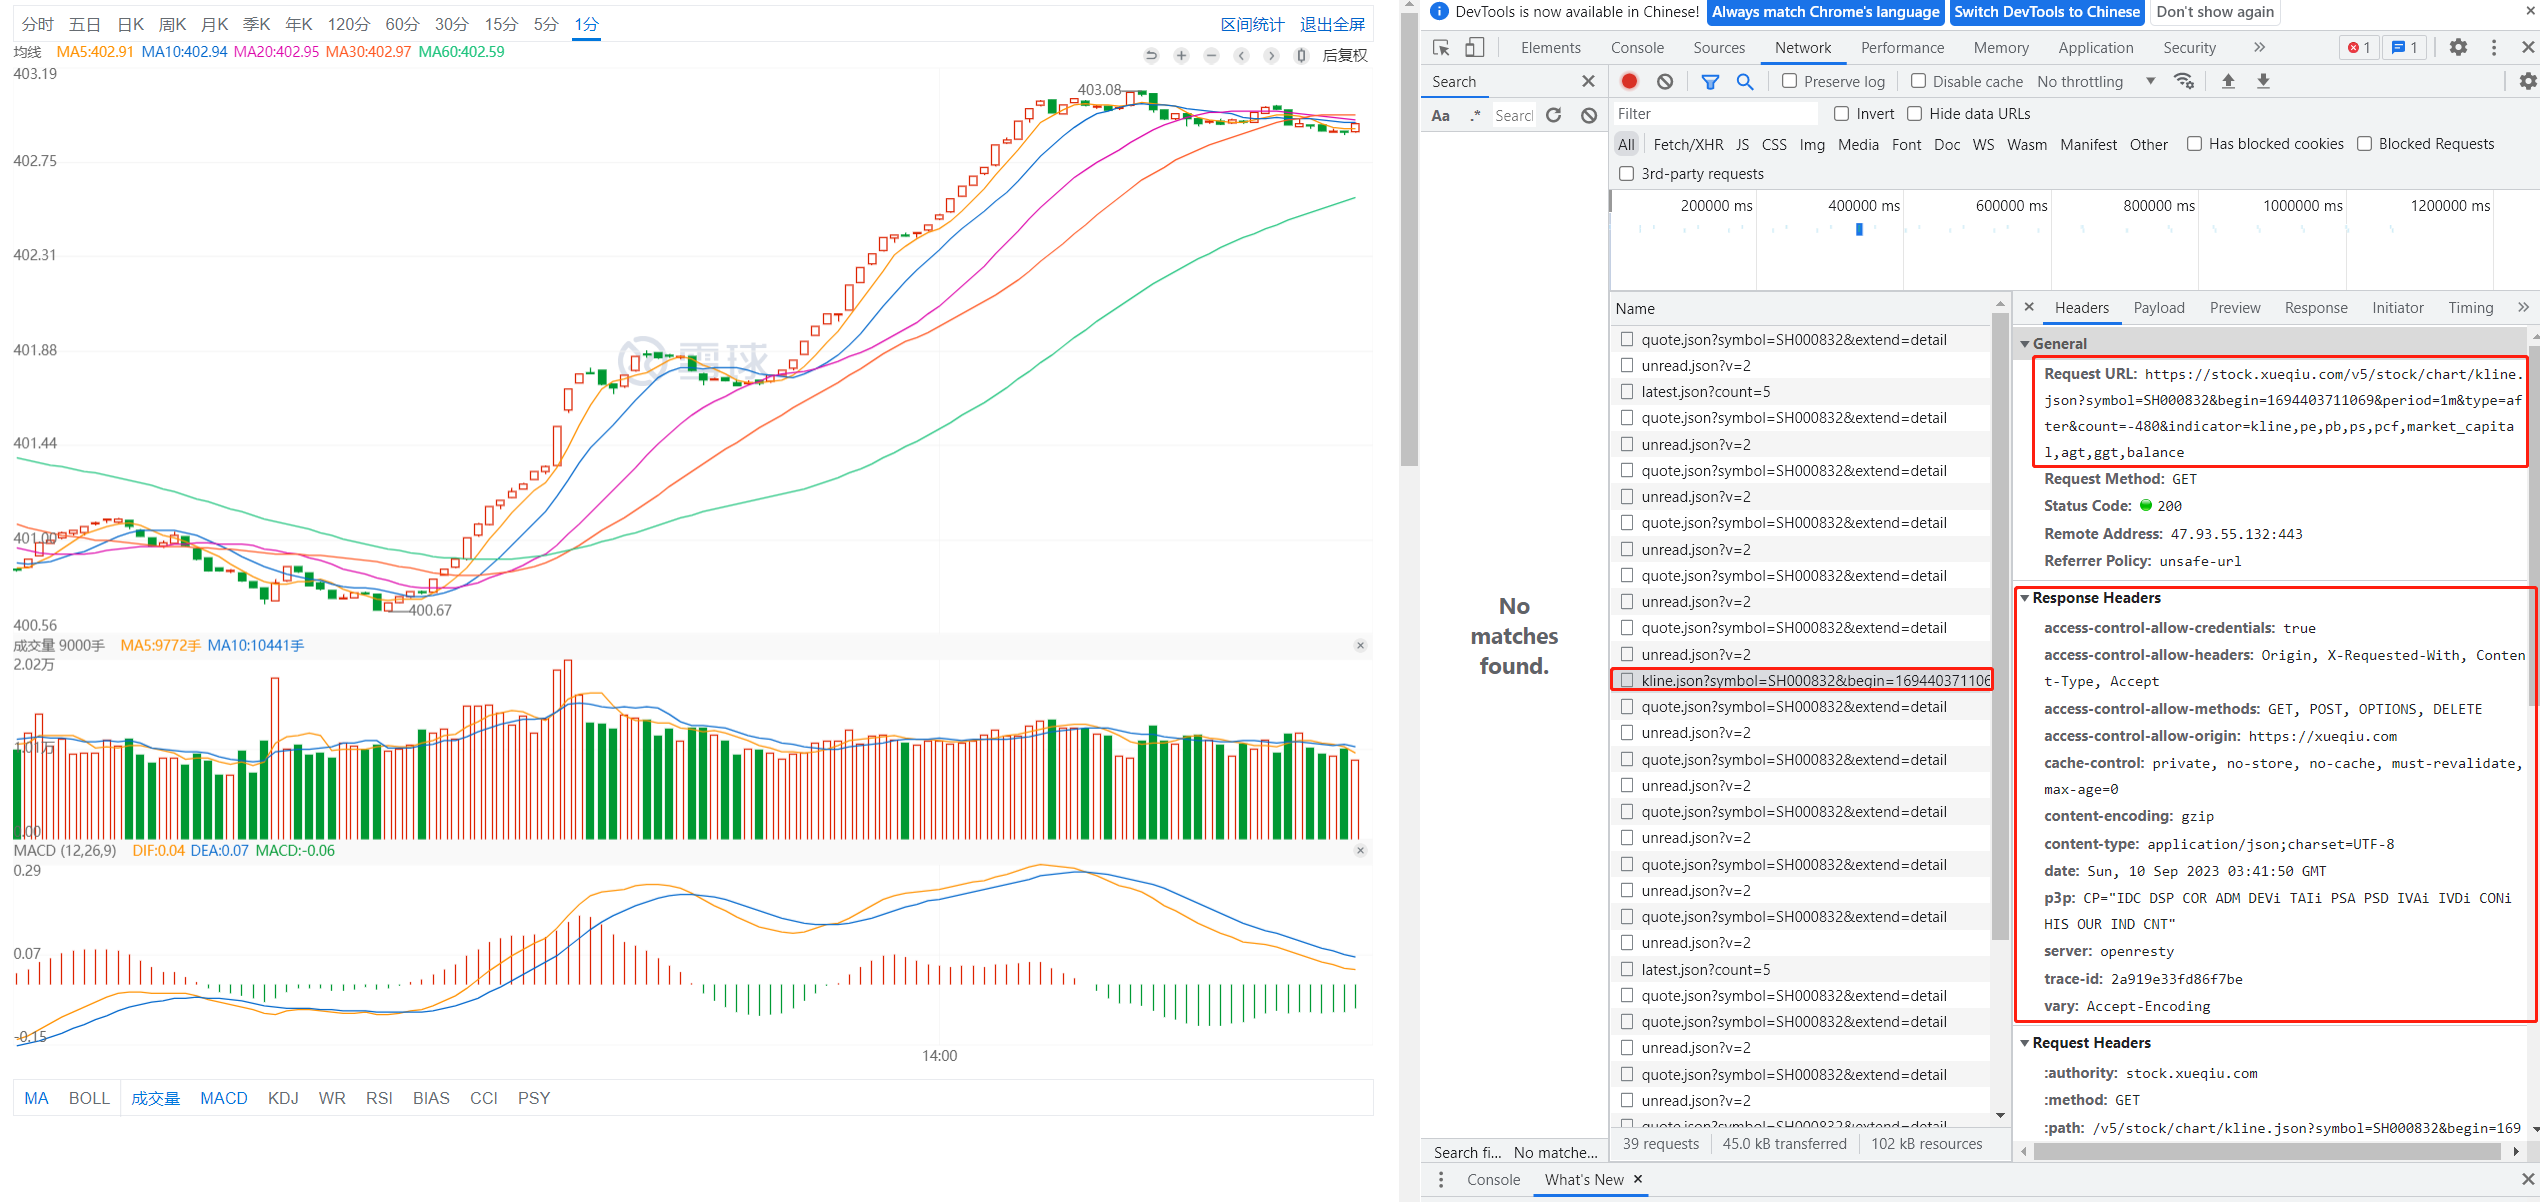Image resolution: width=2540 pixels, height=1202 pixels.
Task: Open console drawer three-dot menu
Action: (1440, 1180)
